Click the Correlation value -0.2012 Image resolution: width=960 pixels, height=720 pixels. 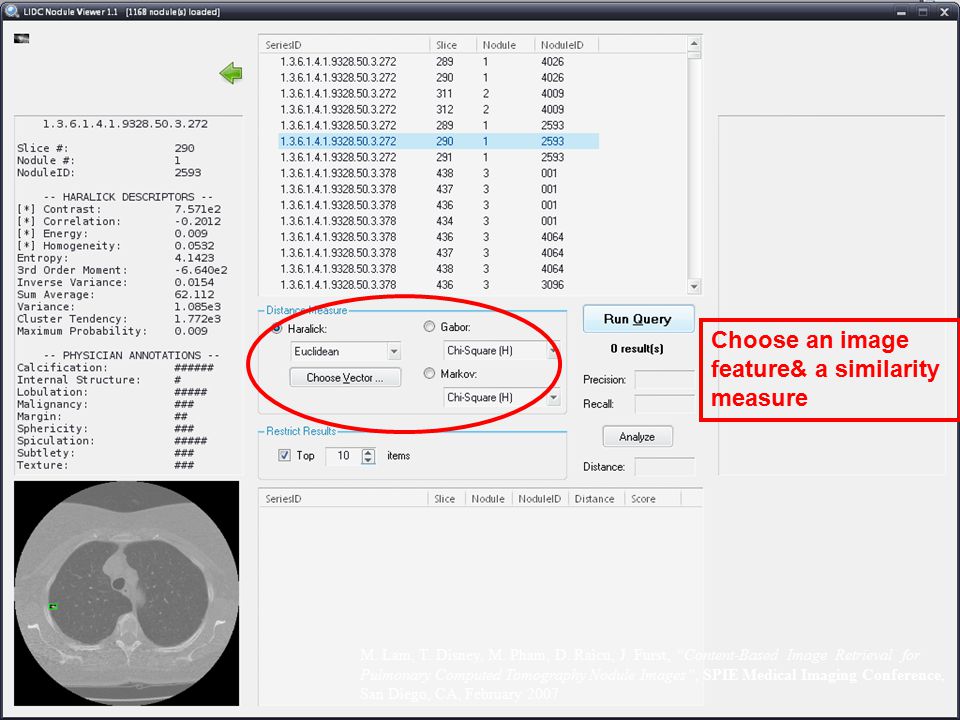click(x=197, y=222)
